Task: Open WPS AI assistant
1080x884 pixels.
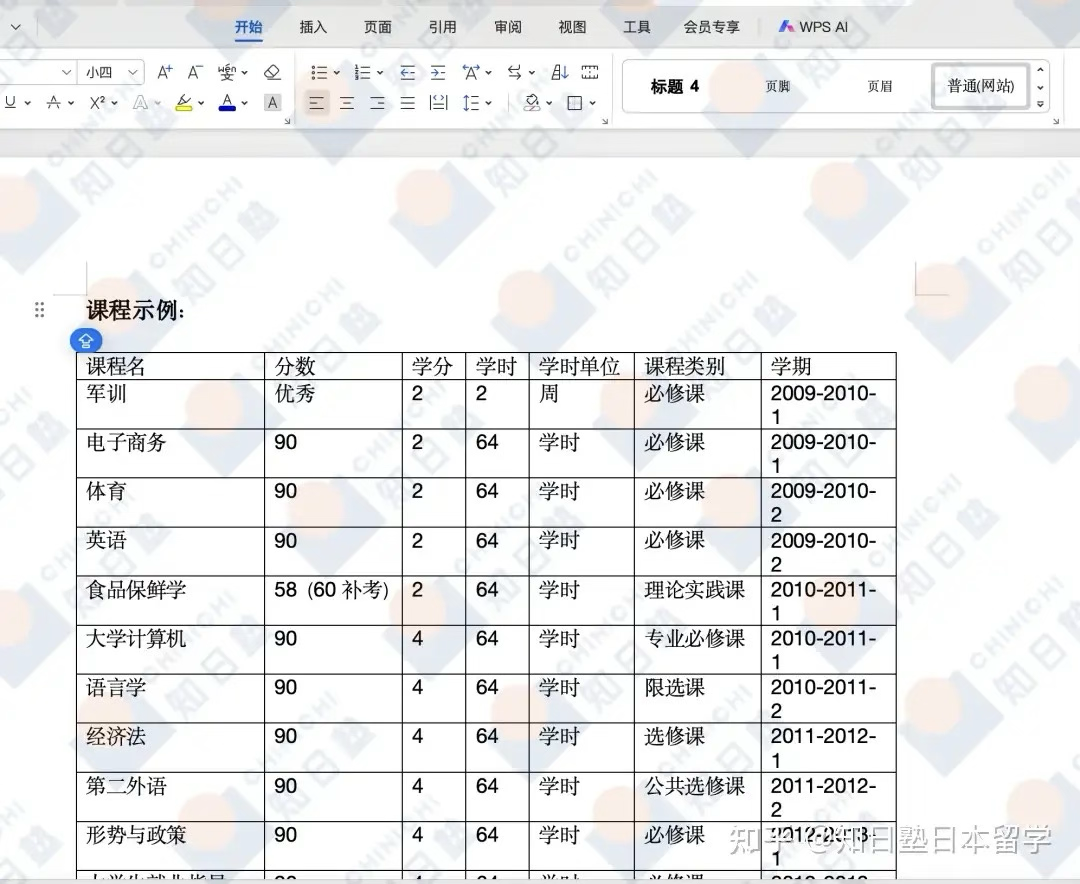Action: pos(813,27)
